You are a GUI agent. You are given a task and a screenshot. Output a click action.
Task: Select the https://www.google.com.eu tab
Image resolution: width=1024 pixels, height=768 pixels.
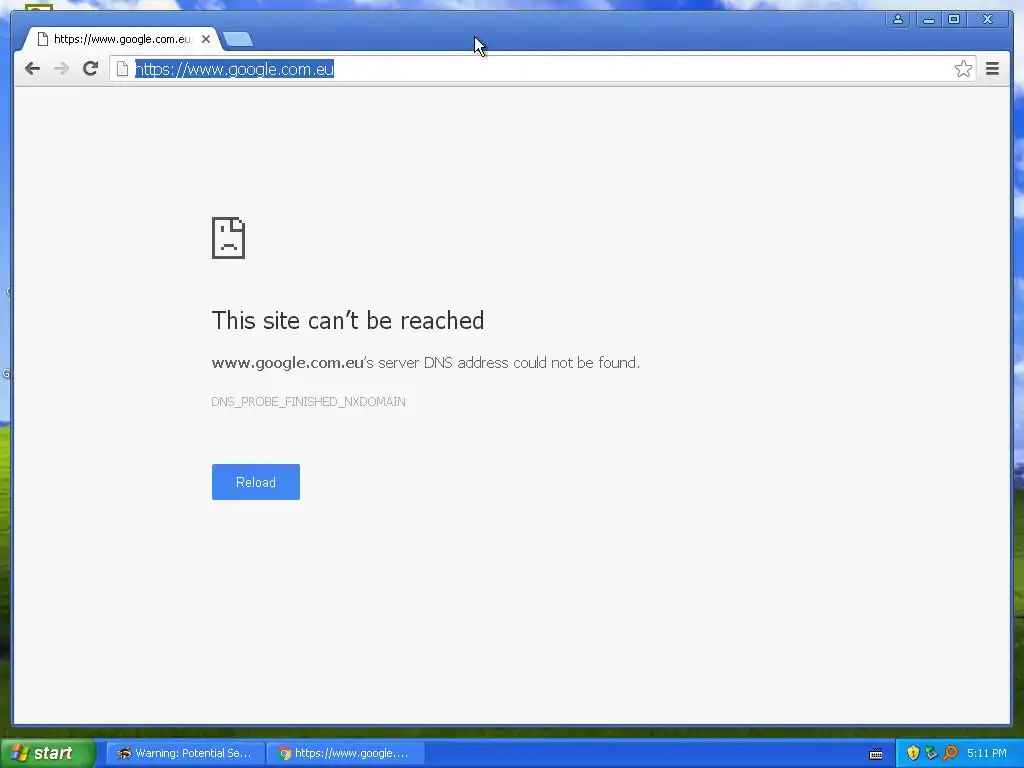pyautogui.click(x=121, y=39)
